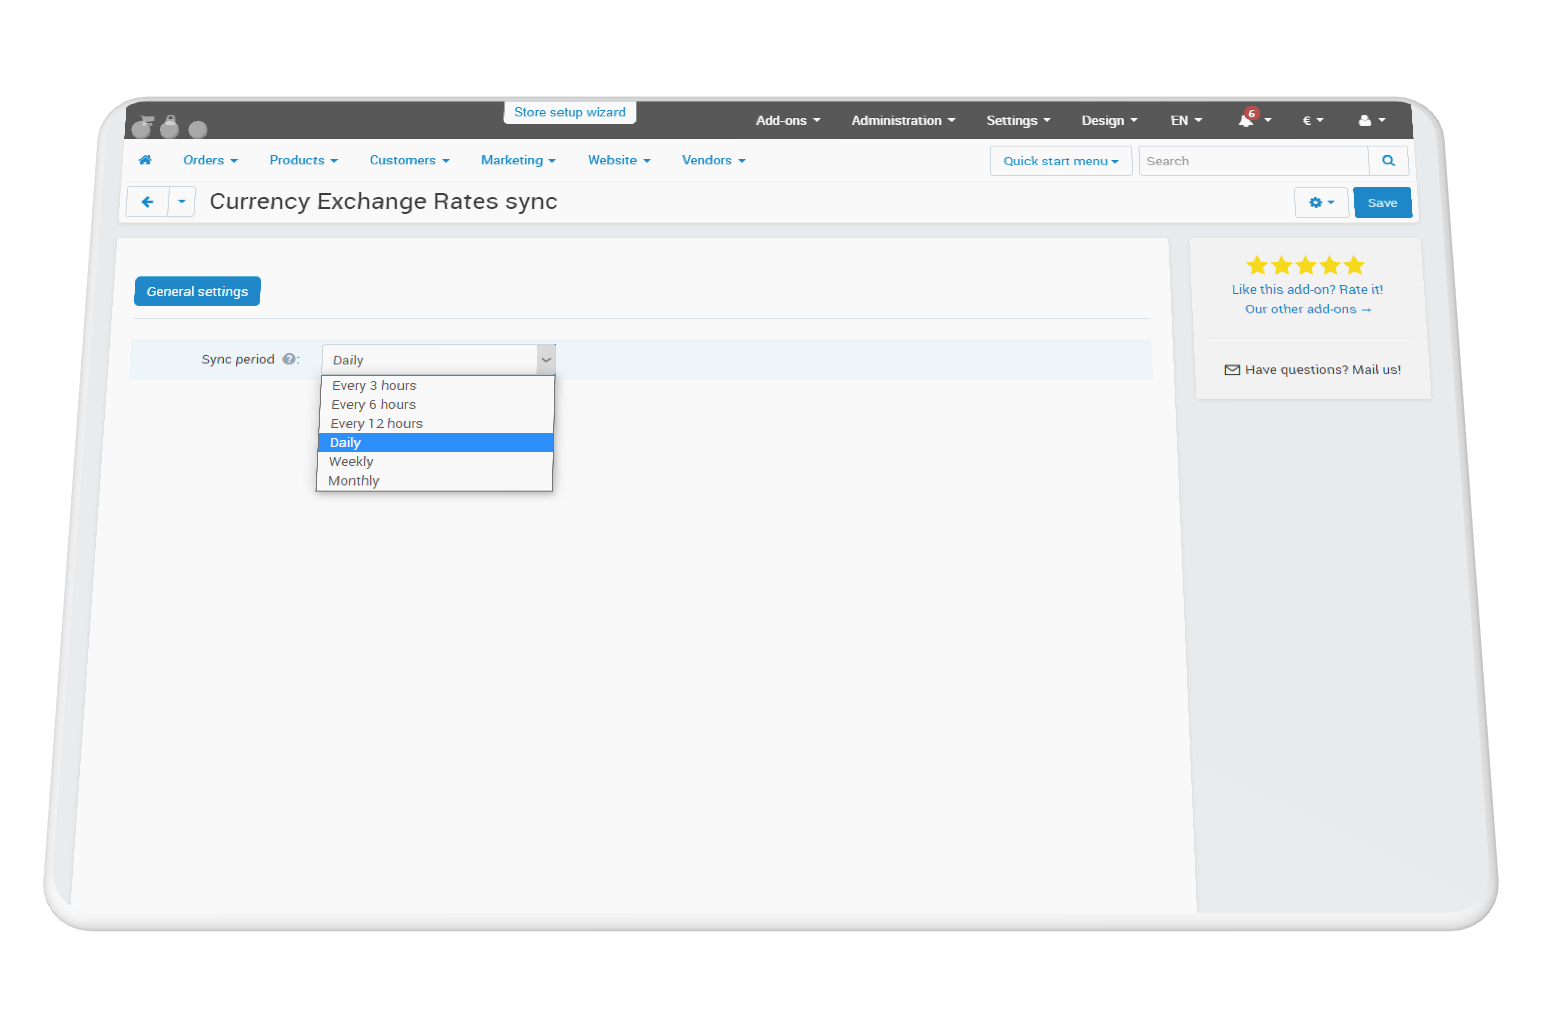
Task: Select 'Every 3 hours' sync option
Action: coord(374,386)
